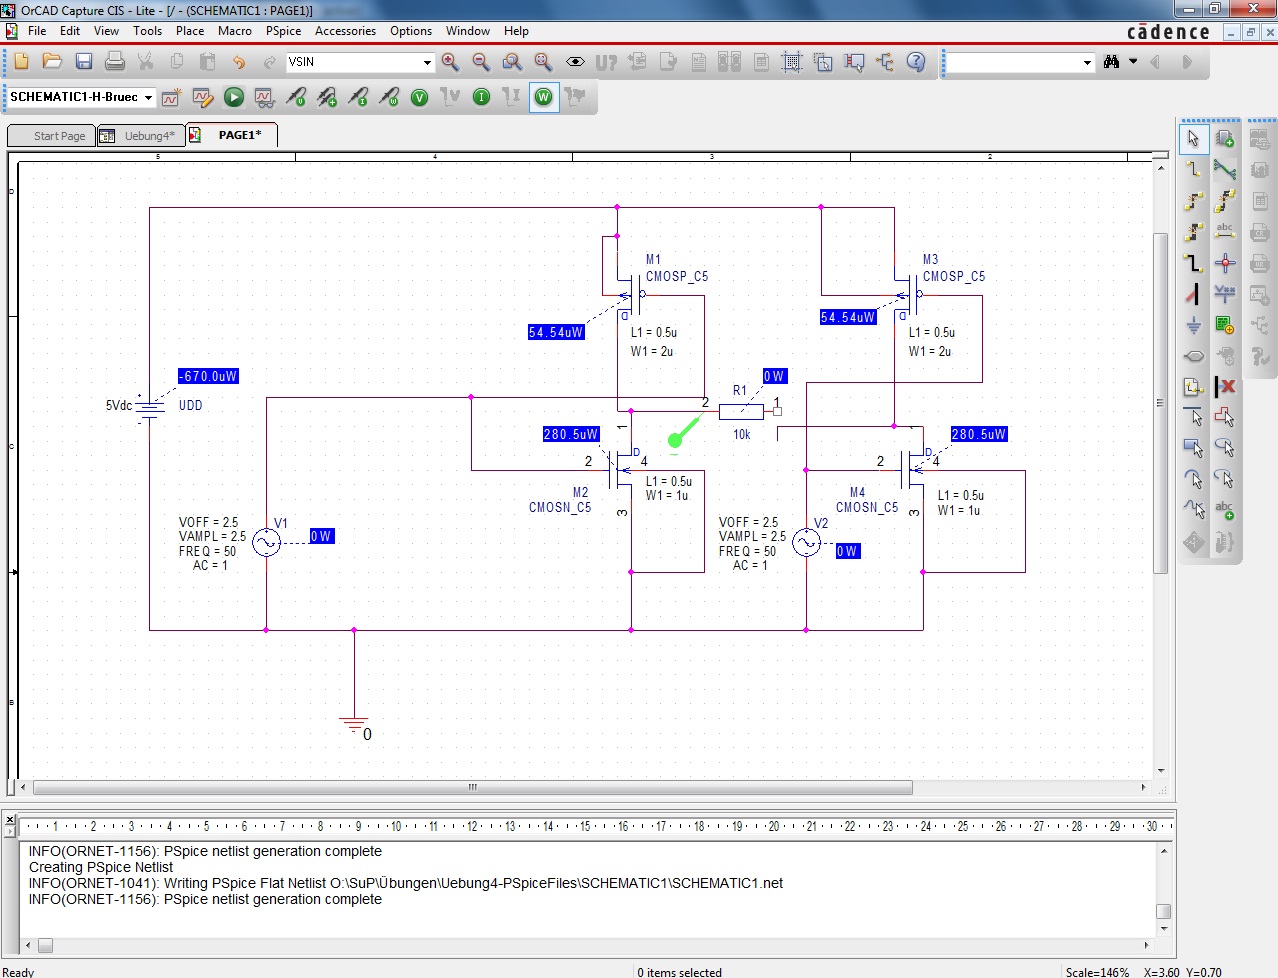Zoom out of the schematic

(481, 62)
